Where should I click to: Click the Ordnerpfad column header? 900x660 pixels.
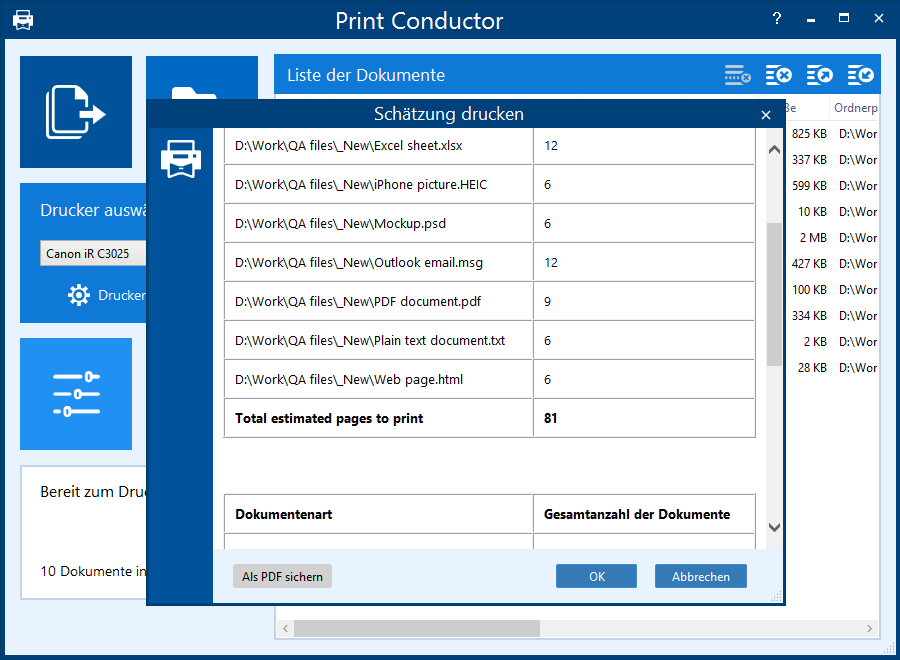pyautogui.click(x=855, y=108)
